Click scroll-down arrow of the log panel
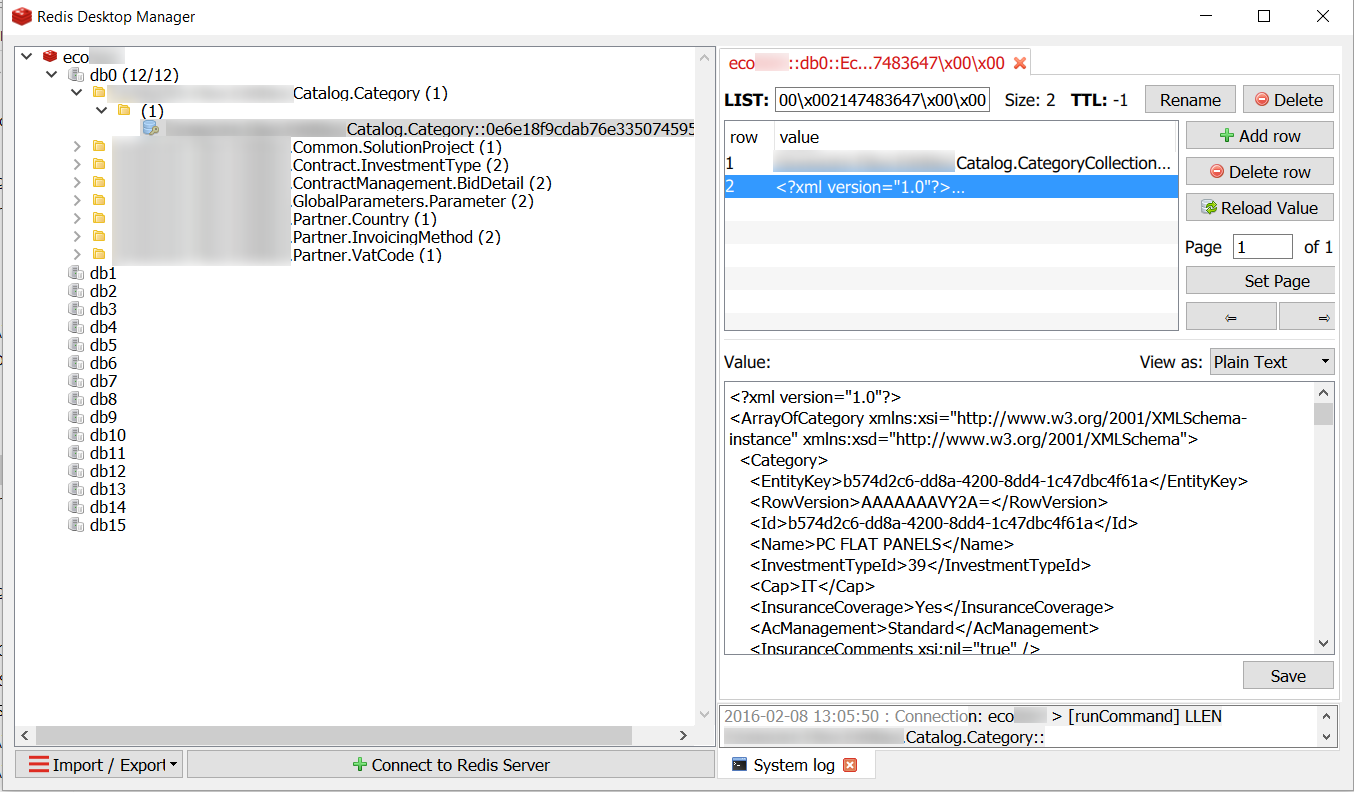The width and height of the screenshot is (1354, 792). [1327, 737]
